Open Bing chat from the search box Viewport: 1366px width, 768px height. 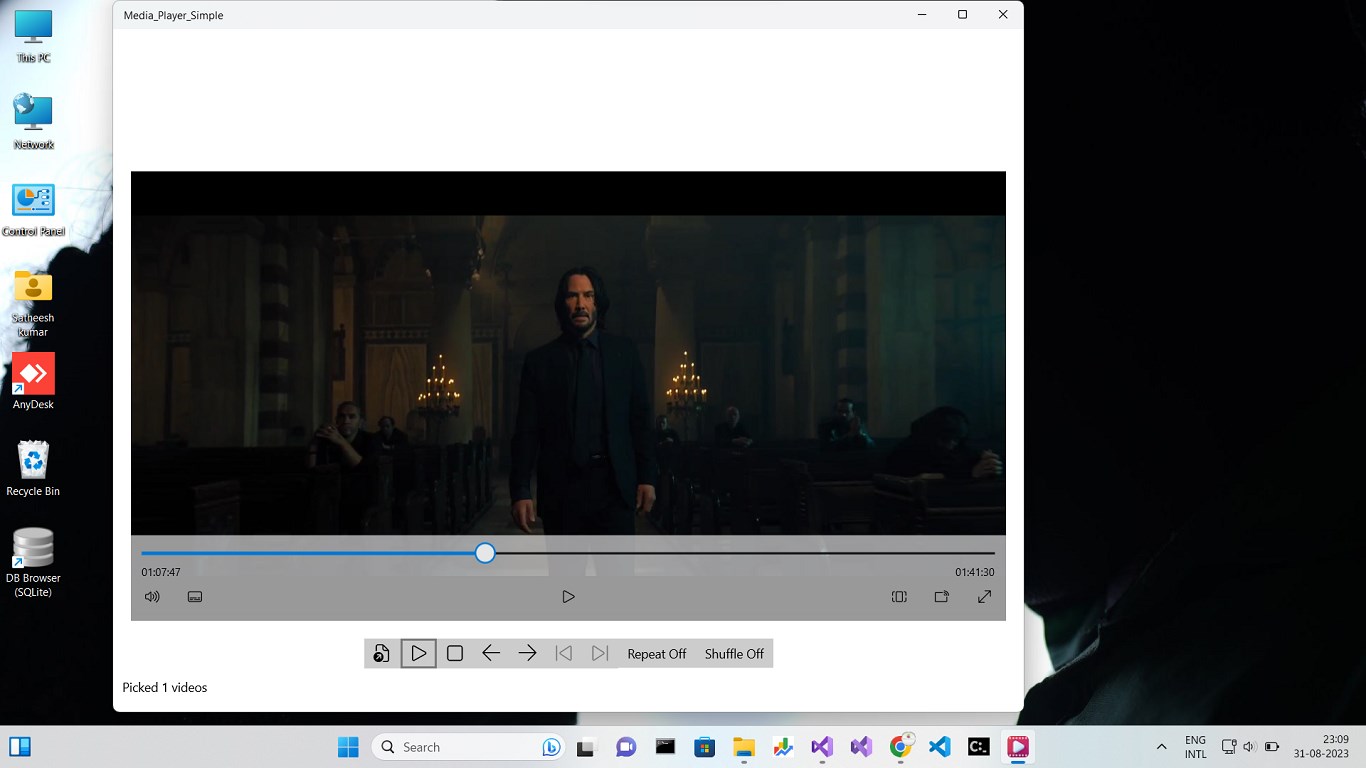click(551, 747)
